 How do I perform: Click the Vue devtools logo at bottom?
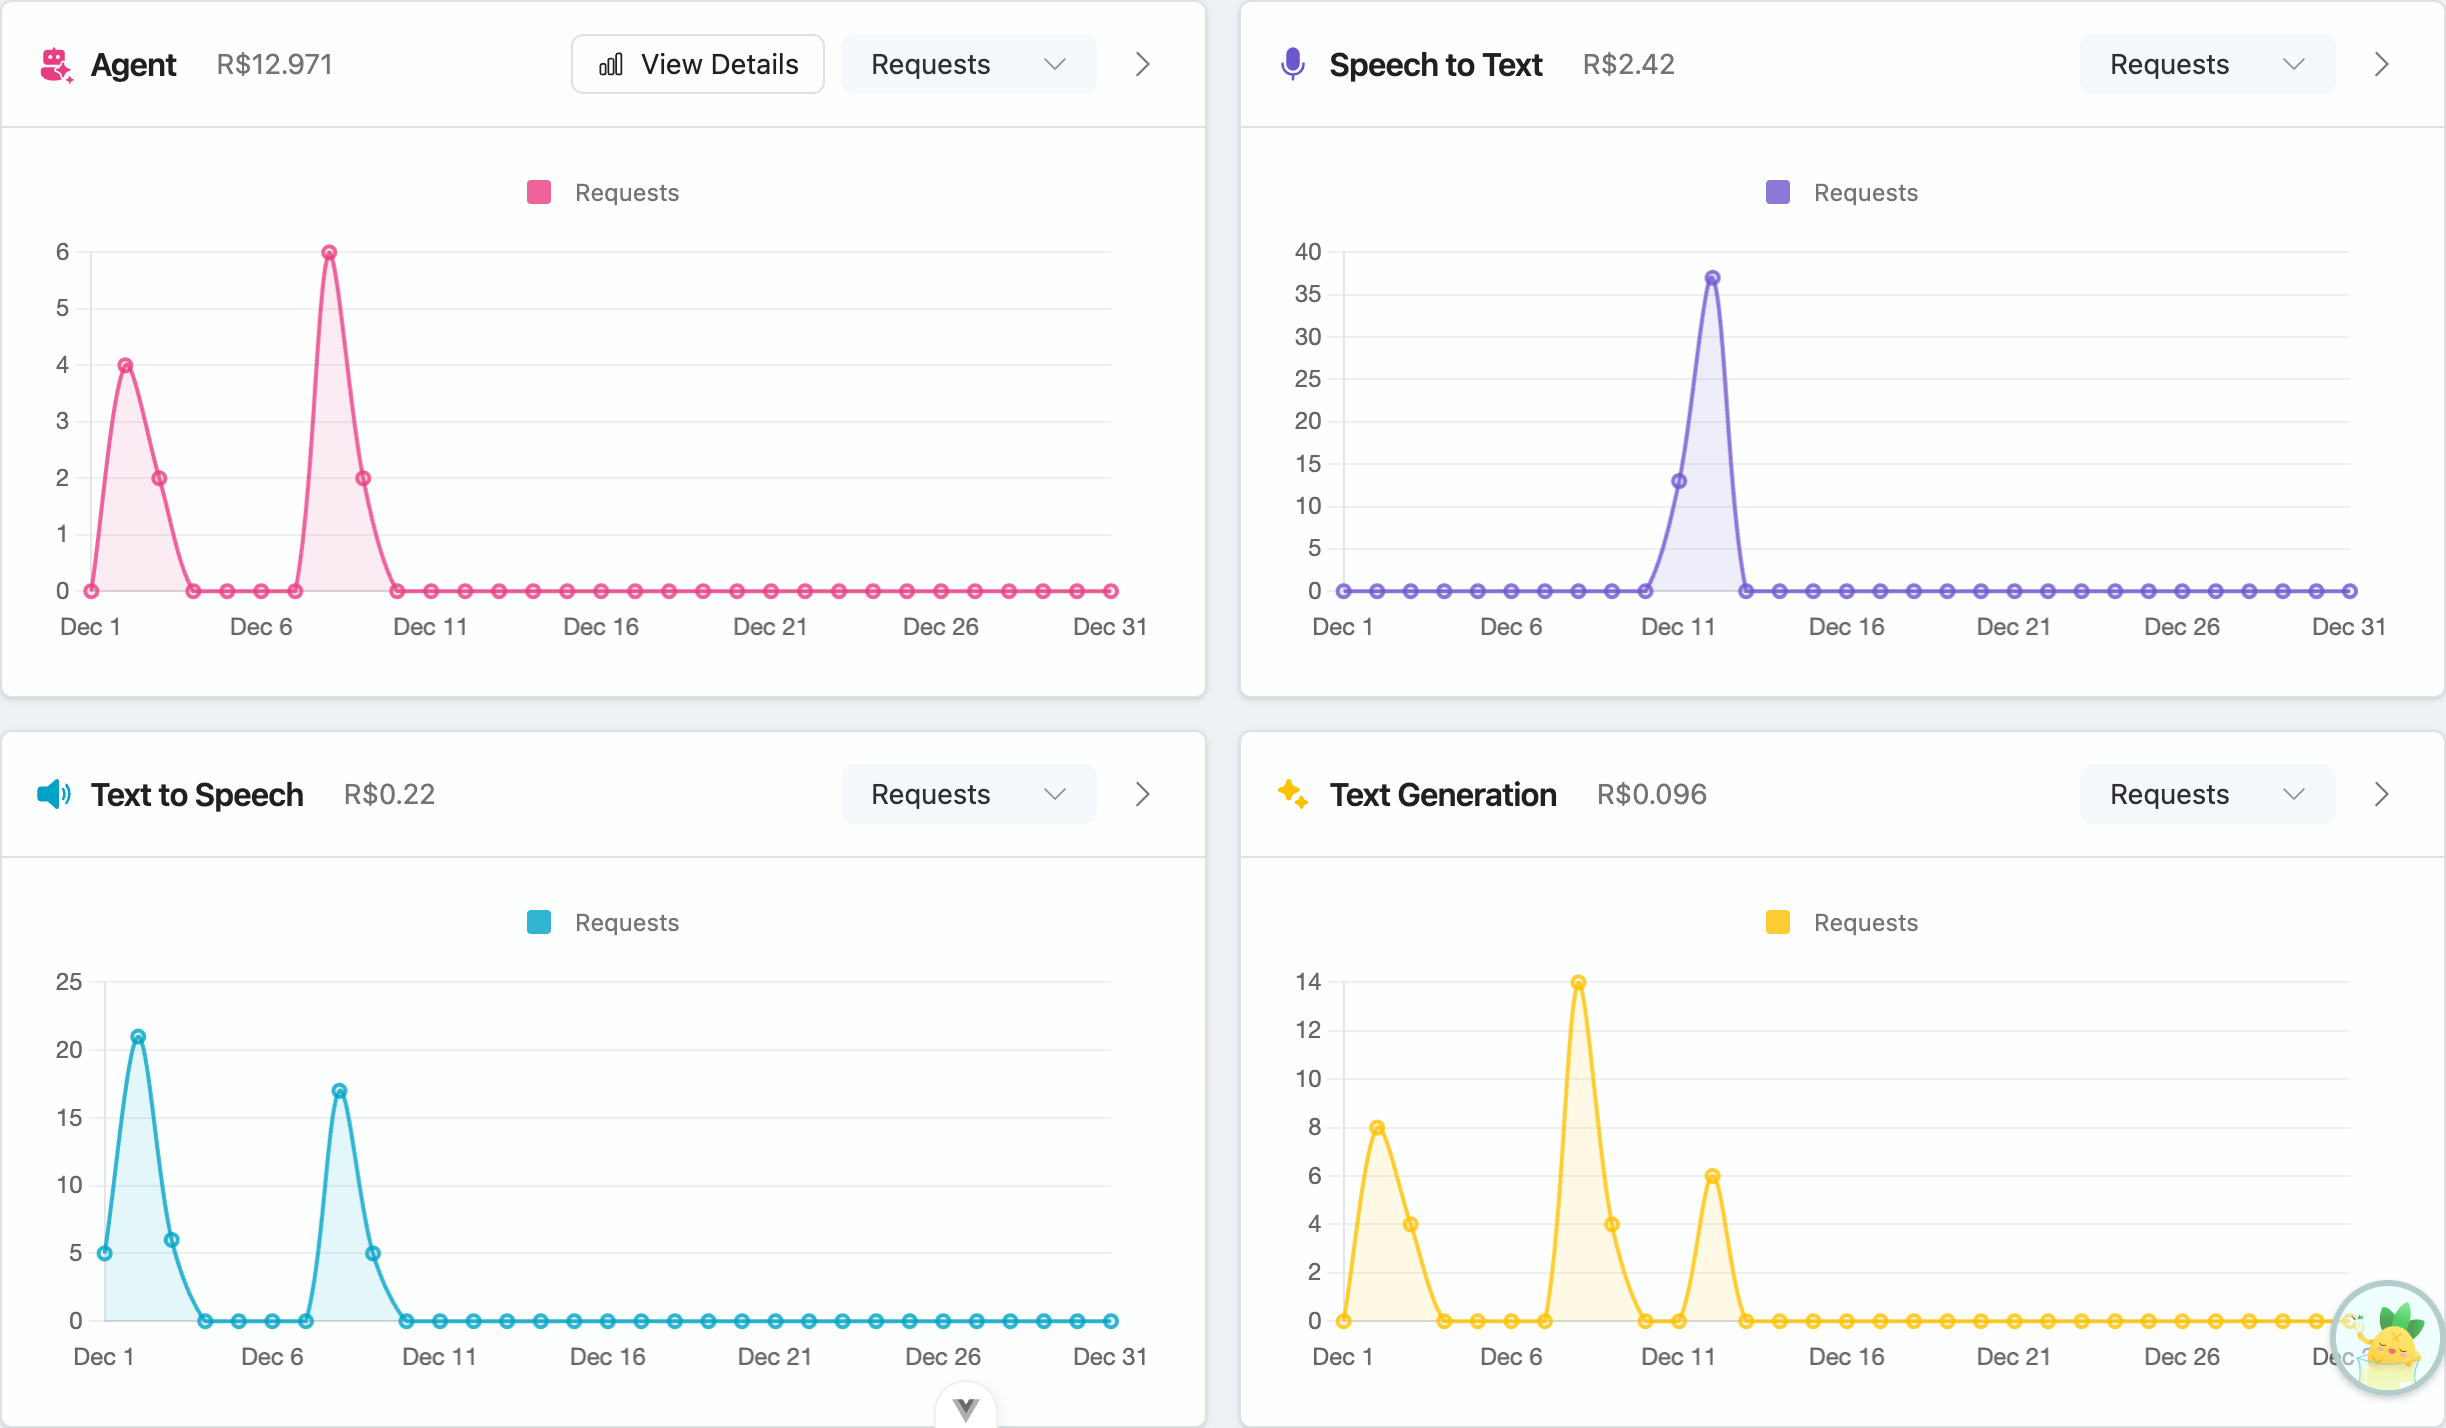click(x=965, y=1409)
